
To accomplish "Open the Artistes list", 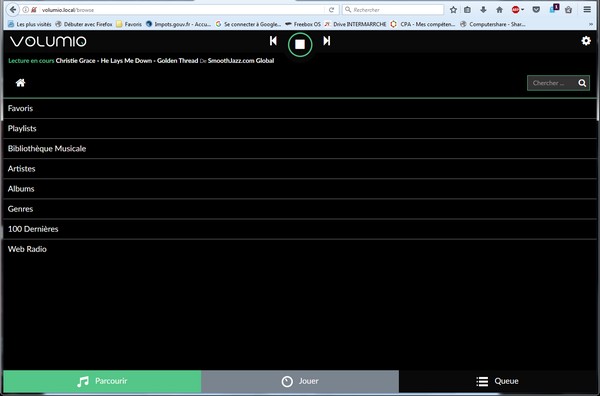I will coord(300,169).
